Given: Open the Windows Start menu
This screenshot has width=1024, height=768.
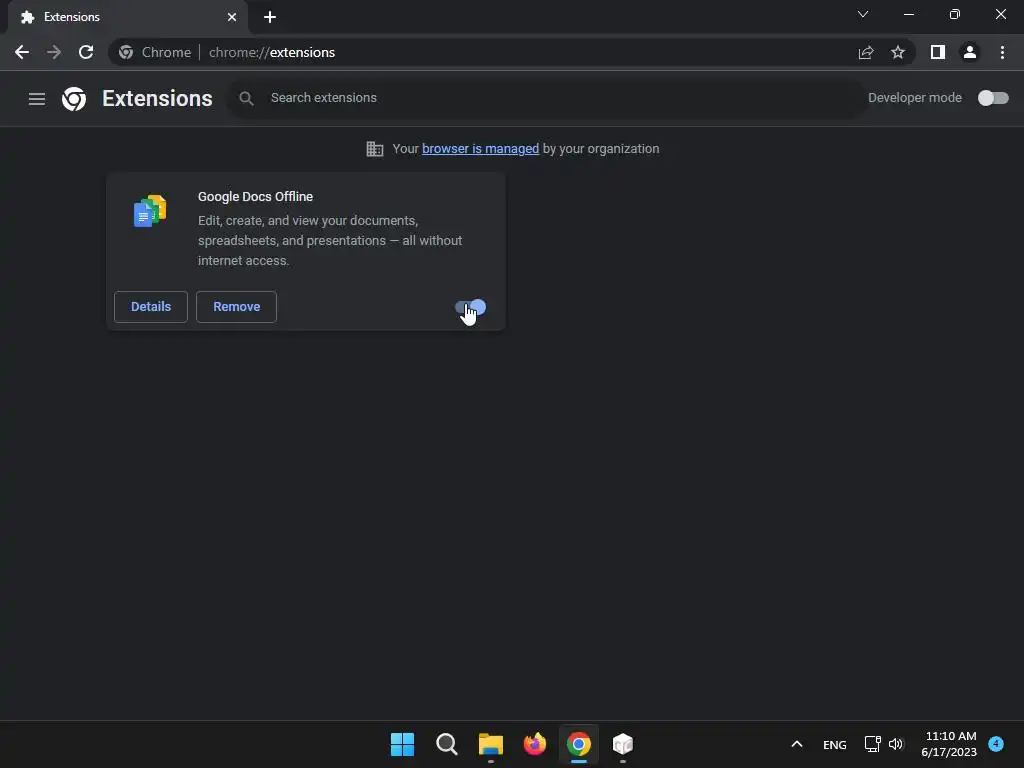Looking at the screenshot, I should (402, 744).
